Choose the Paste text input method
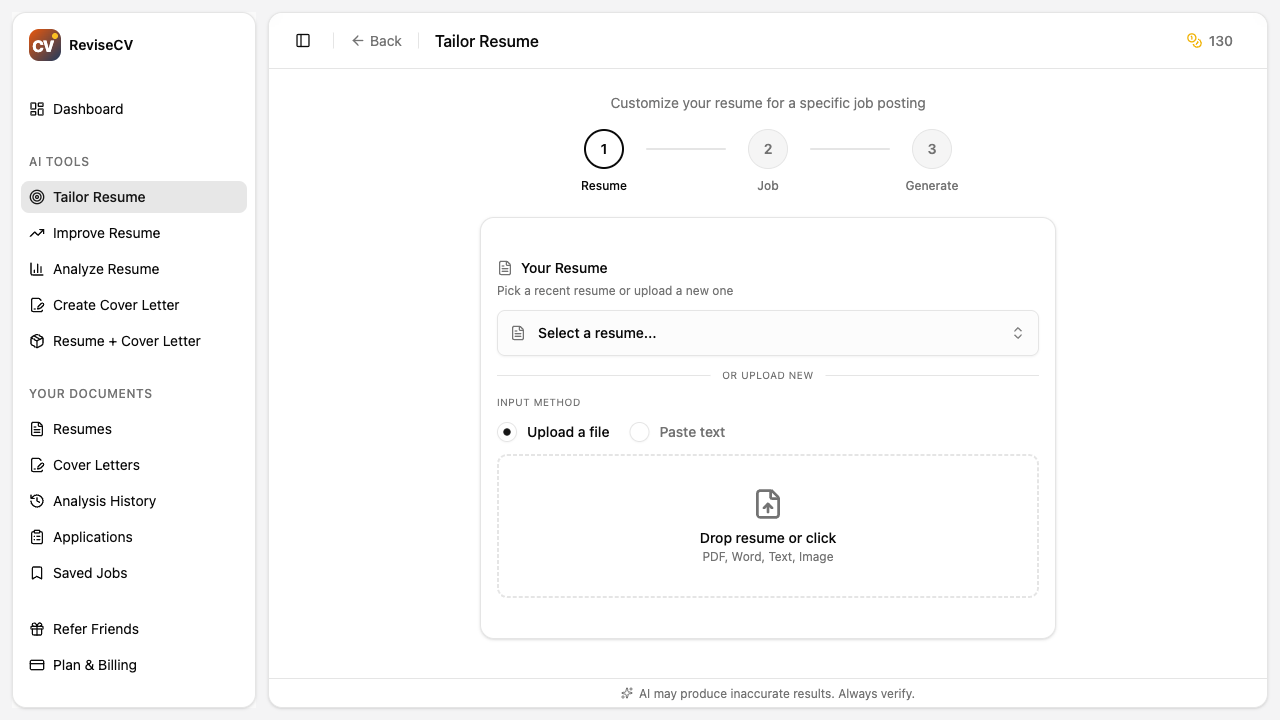1280x720 pixels. coord(639,432)
